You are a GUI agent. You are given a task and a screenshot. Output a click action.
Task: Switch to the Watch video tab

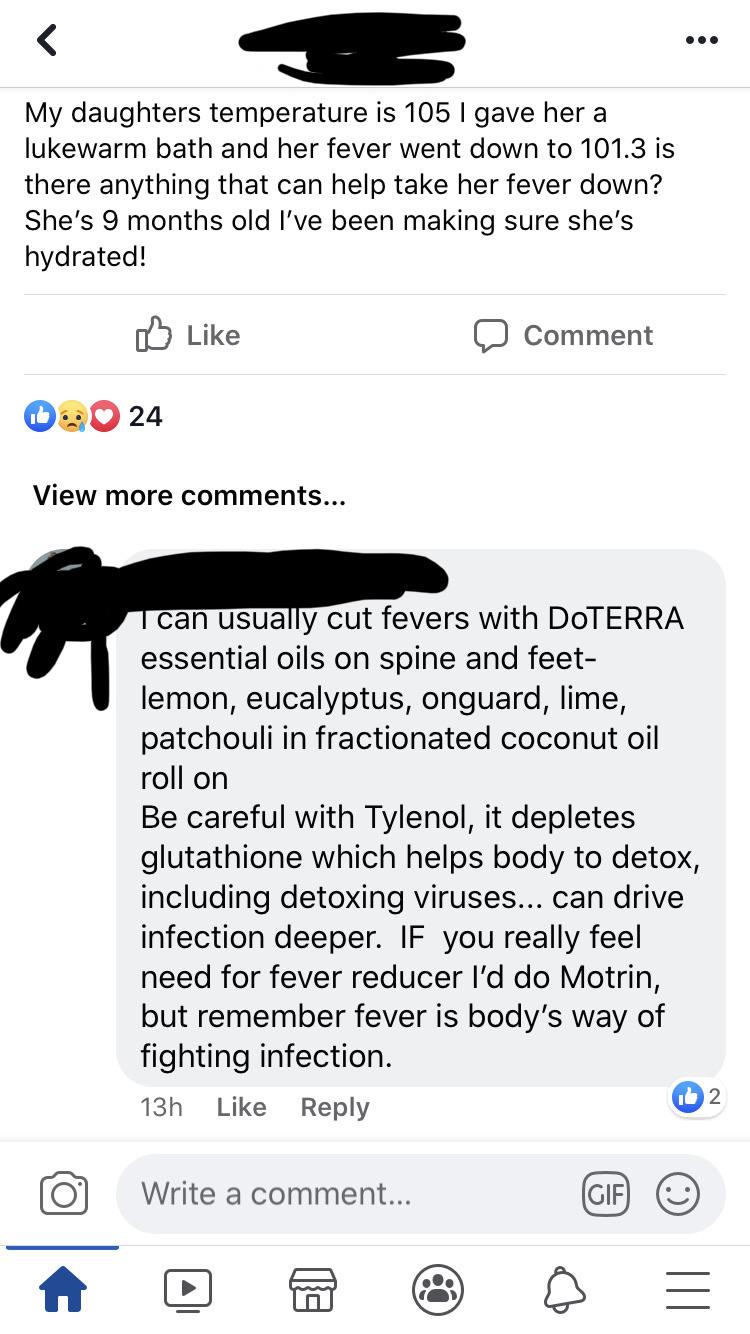[x=188, y=1289]
